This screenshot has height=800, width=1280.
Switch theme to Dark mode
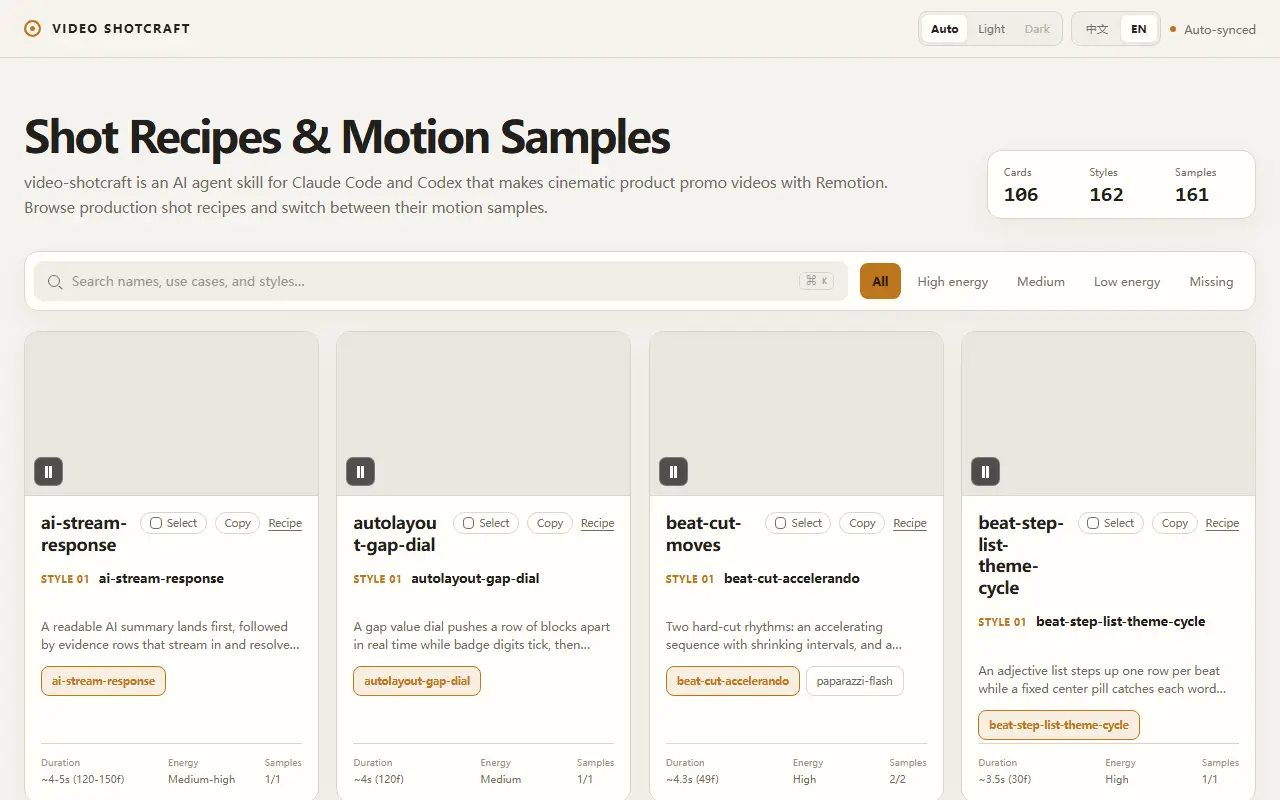tap(1037, 29)
